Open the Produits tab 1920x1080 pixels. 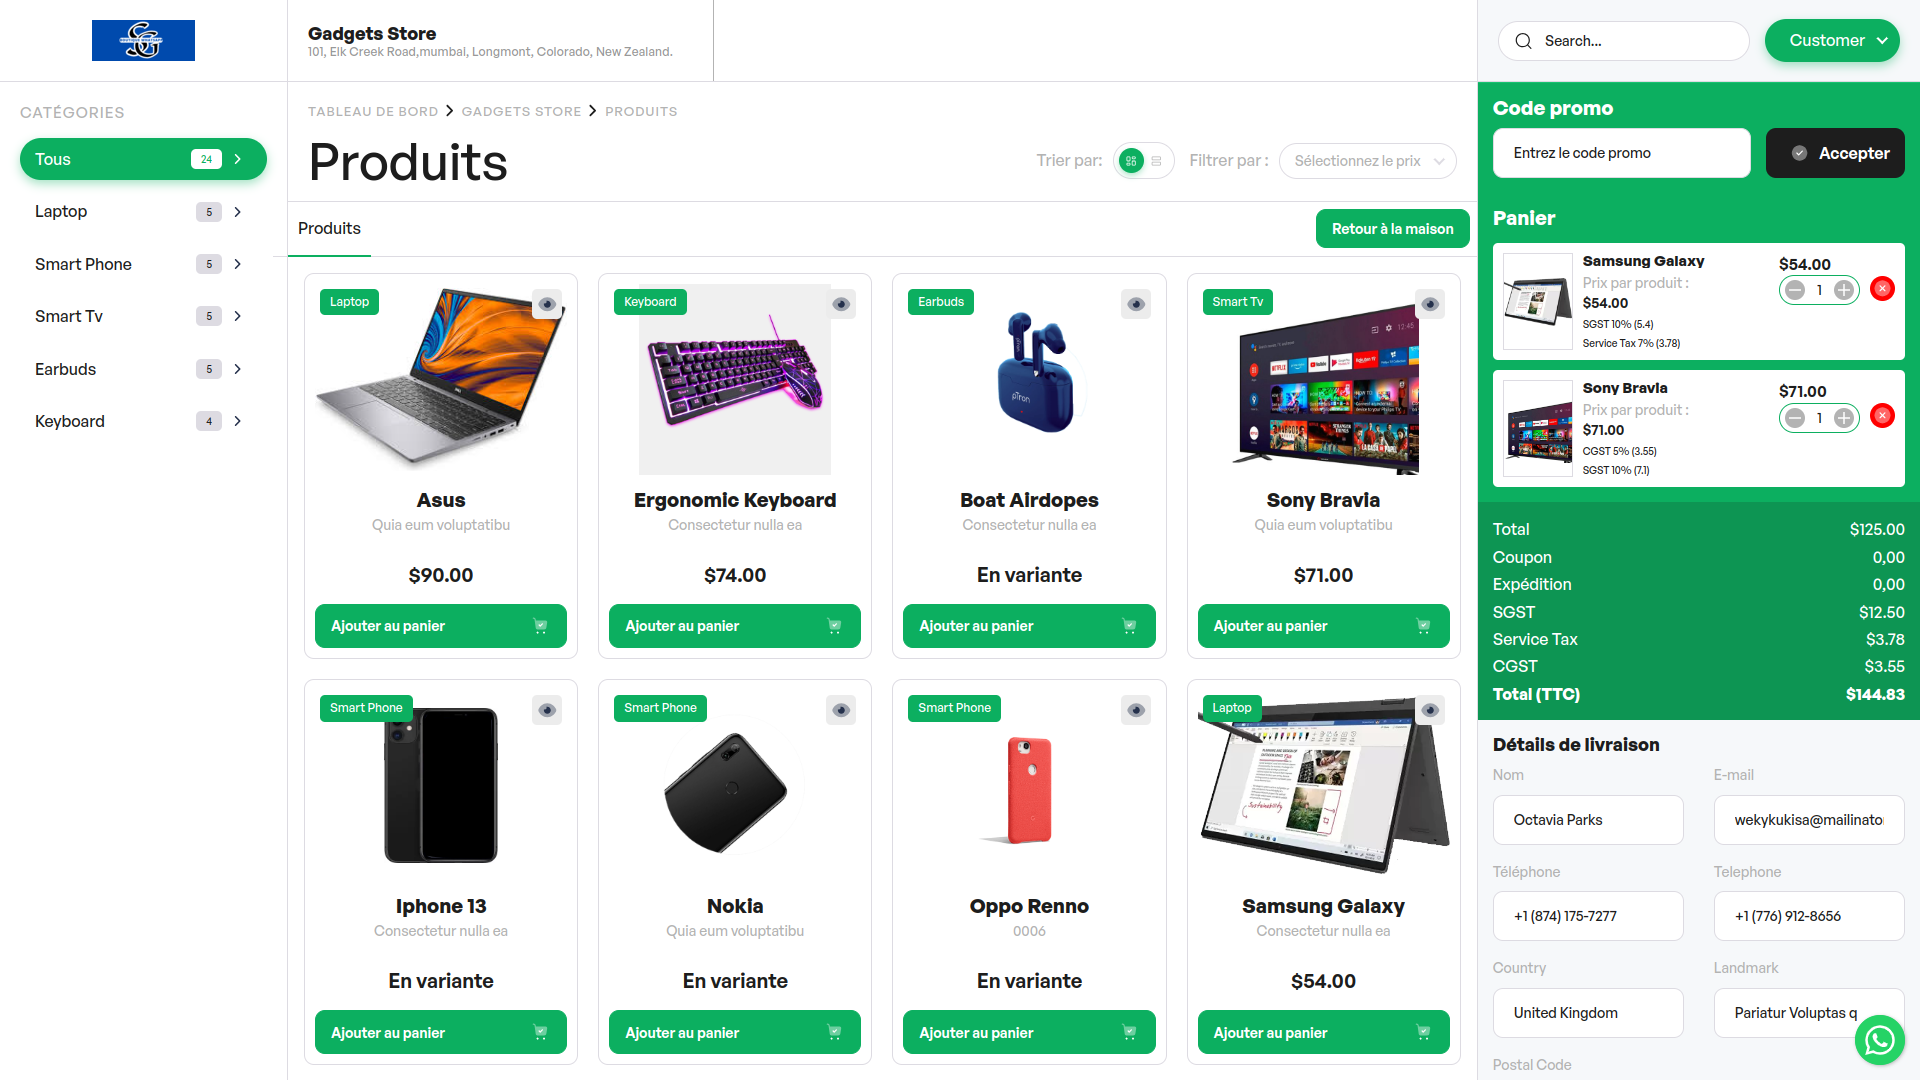coord(329,229)
